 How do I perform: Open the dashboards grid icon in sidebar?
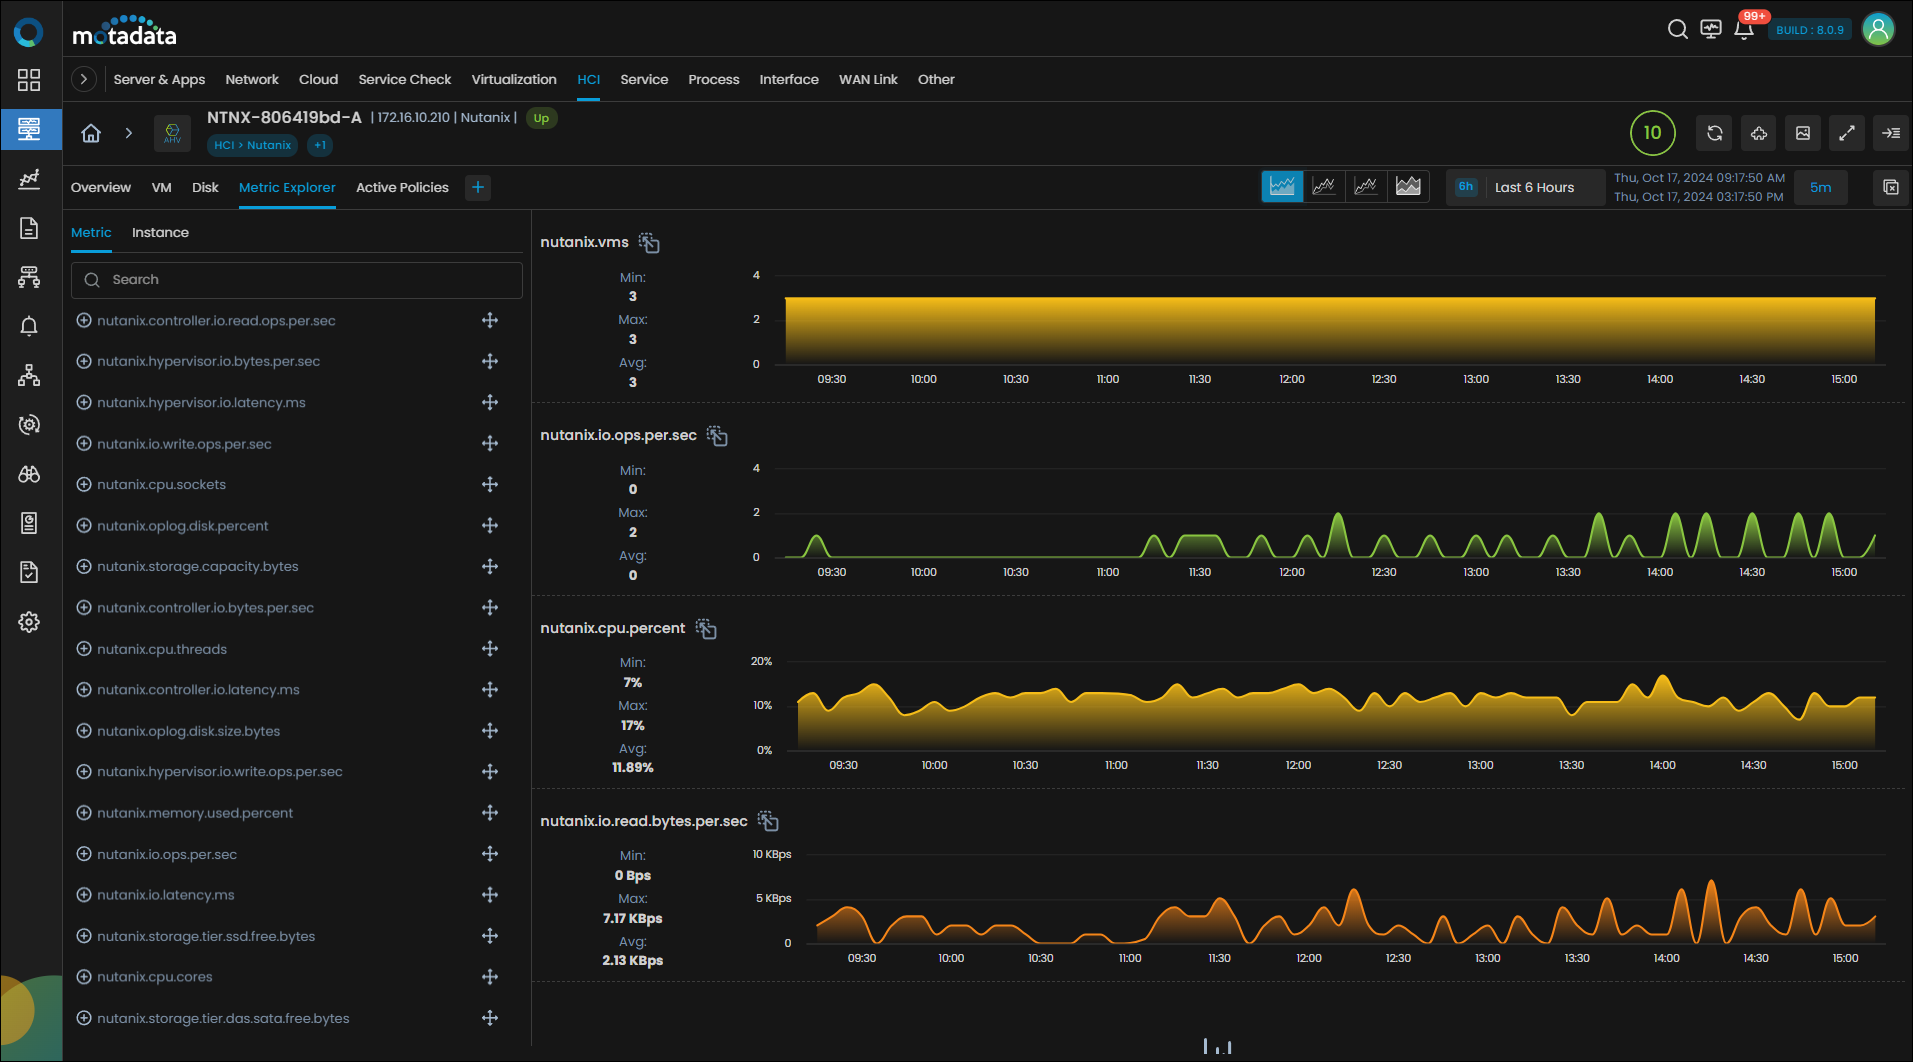tap(29, 80)
